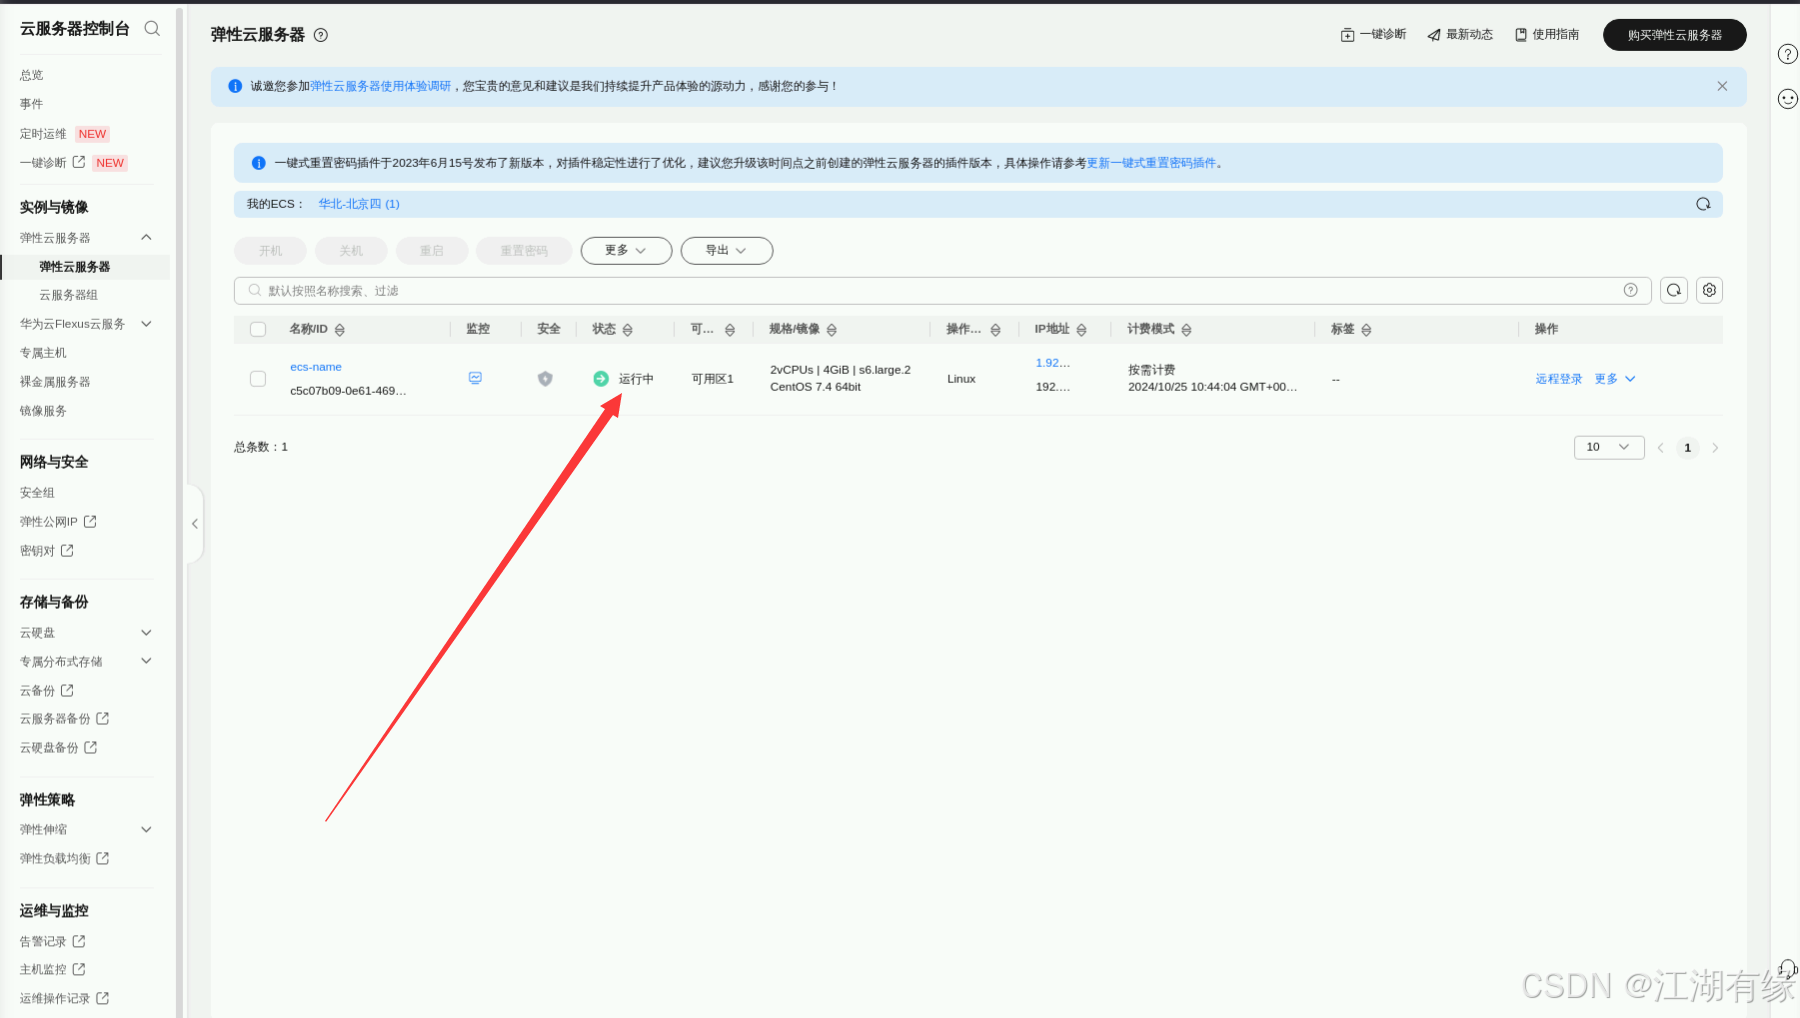Click 购买弹性云服务器 button

coord(1675,35)
